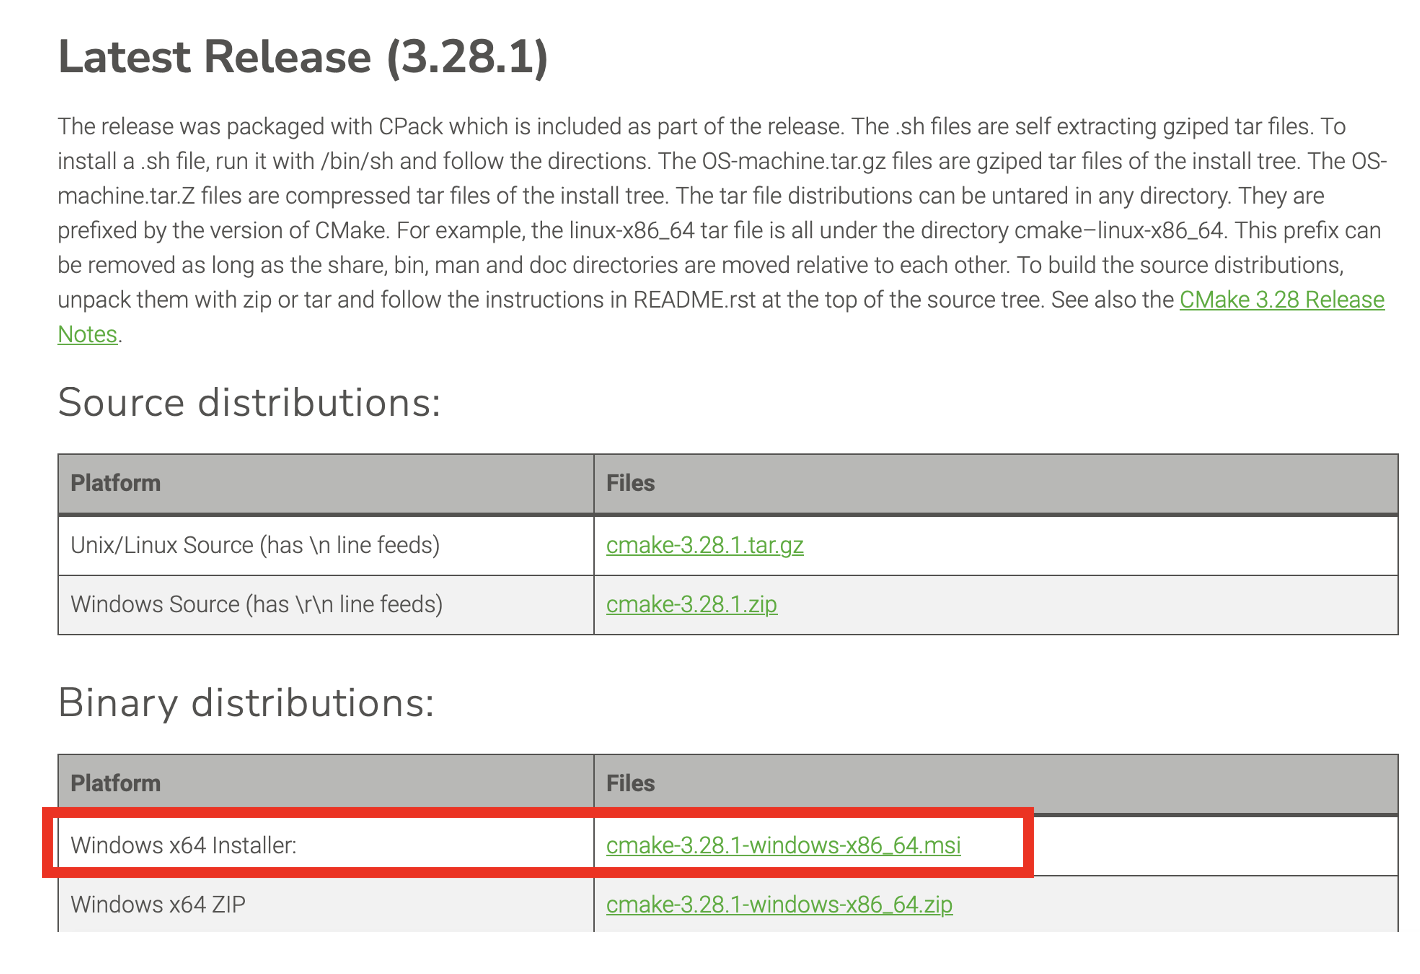Click the 'Binary distributions:' heading
Viewport: 1420px width, 974px height.
(246, 703)
